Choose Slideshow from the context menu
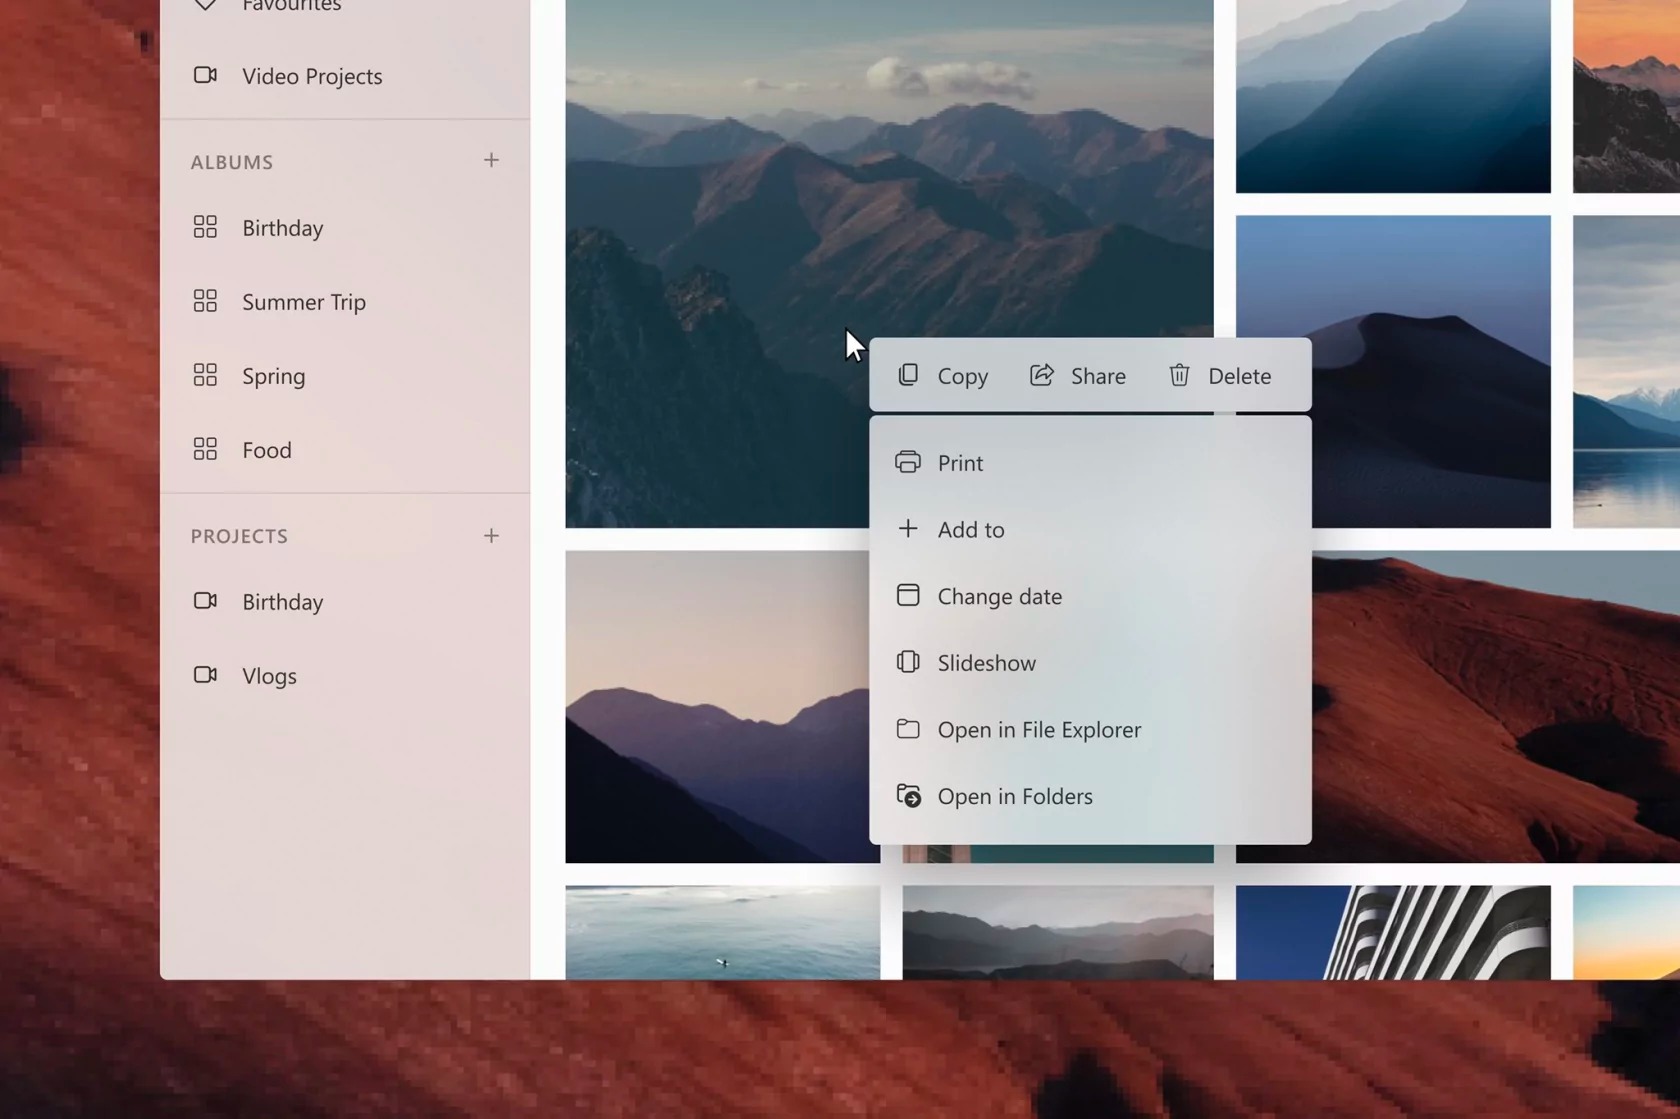This screenshot has height=1119, width=1680. tap(986, 663)
